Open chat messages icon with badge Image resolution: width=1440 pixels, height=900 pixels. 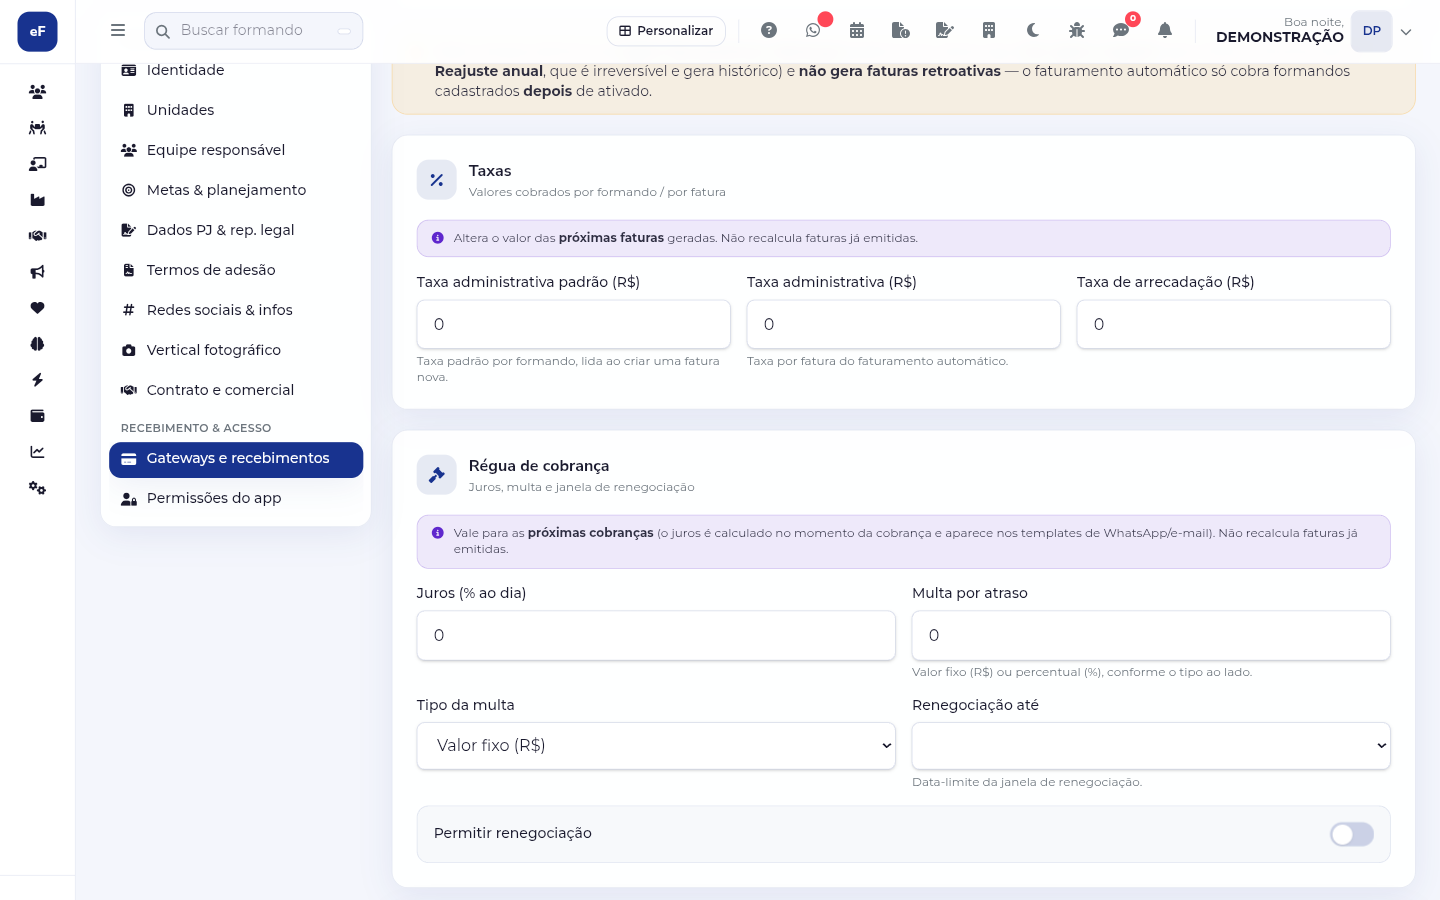1121,30
